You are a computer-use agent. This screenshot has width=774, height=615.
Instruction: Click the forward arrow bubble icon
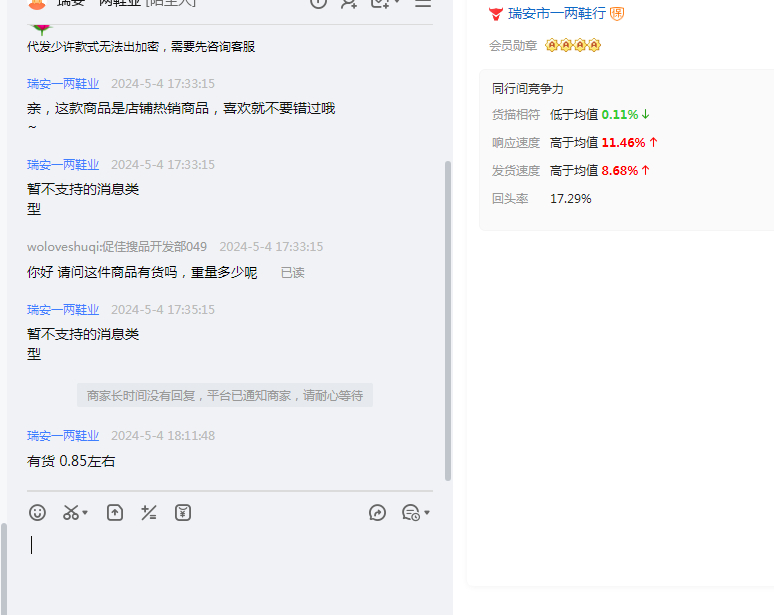tap(377, 512)
